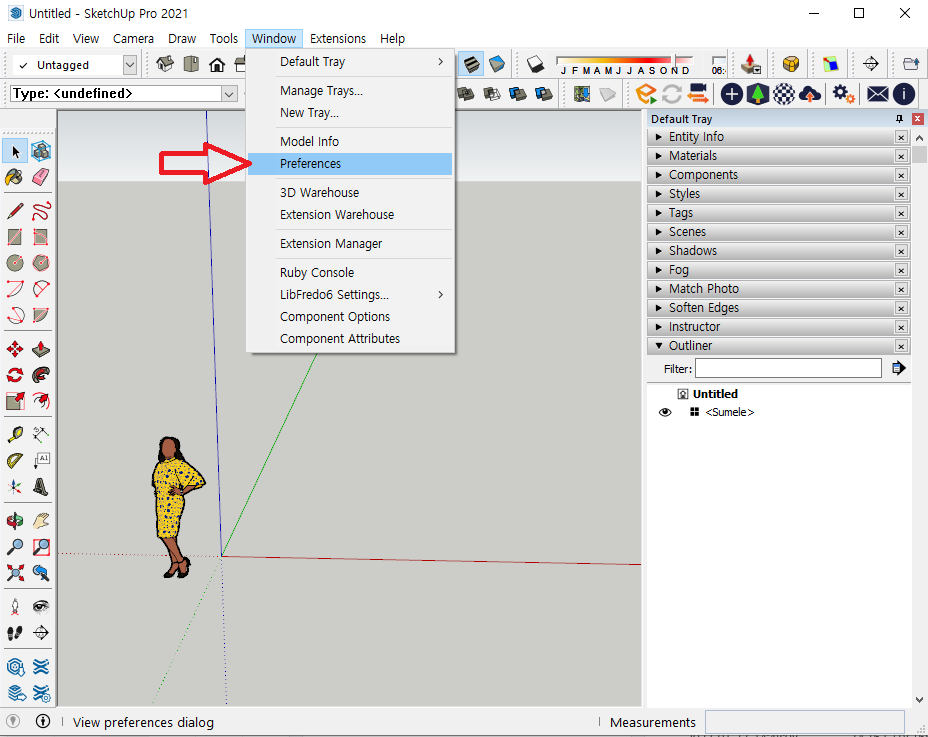Expand the Tags panel
The height and width of the screenshot is (737, 928).
tap(659, 213)
